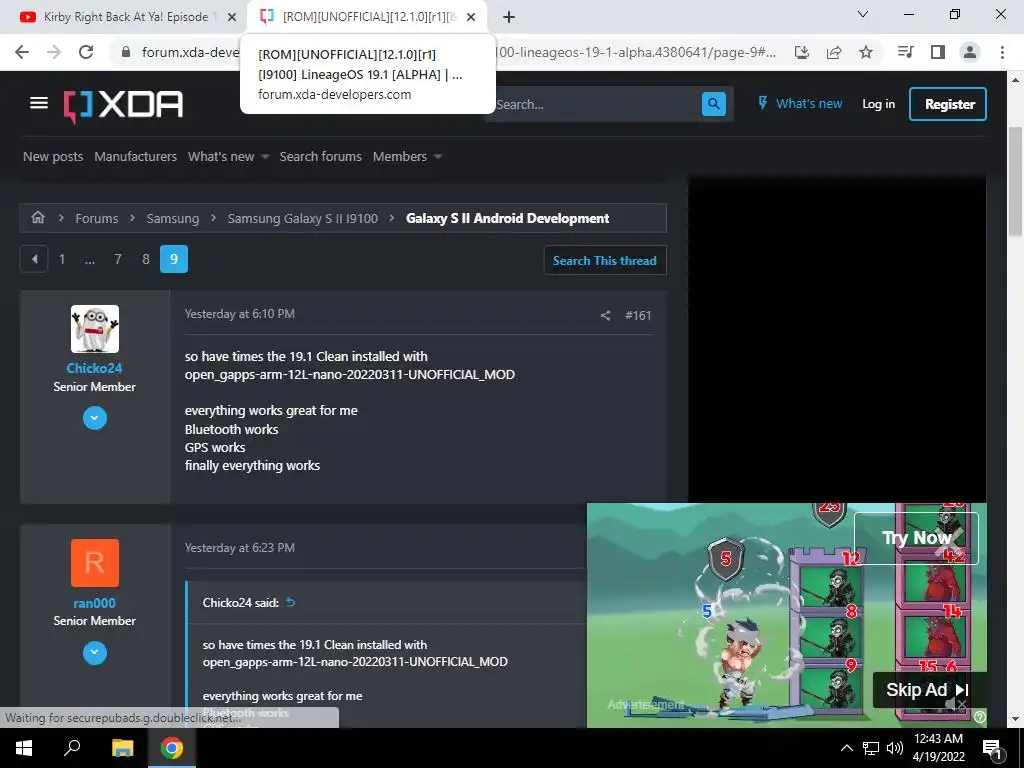
Task: Click taskbar volume speaker icon
Action: pyautogui.click(x=895, y=748)
